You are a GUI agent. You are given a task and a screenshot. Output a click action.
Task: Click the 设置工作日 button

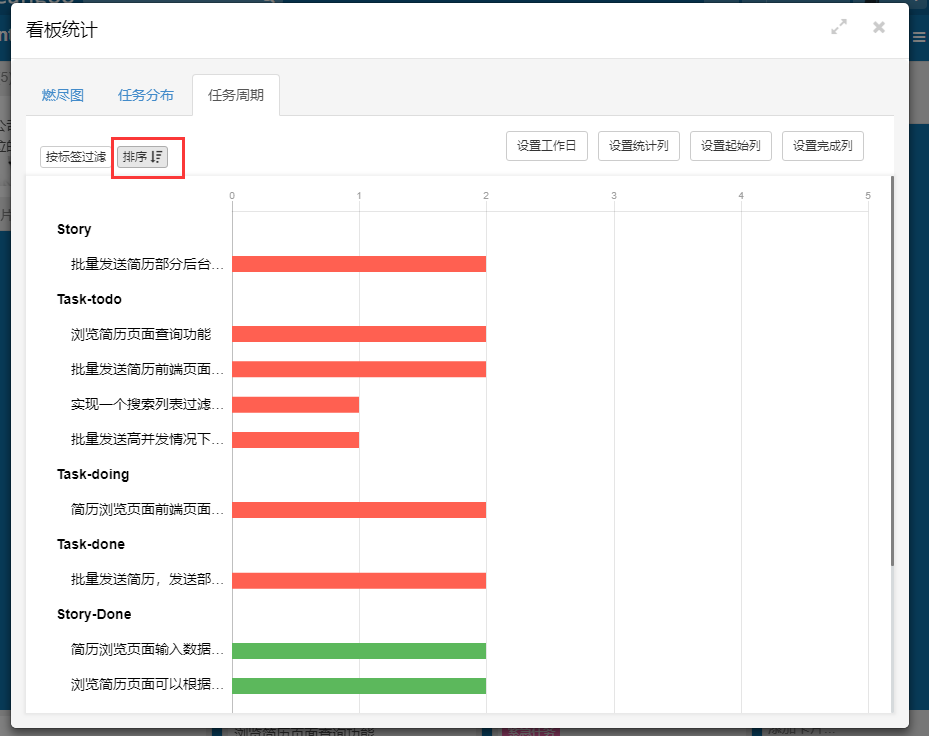pos(547,146)
